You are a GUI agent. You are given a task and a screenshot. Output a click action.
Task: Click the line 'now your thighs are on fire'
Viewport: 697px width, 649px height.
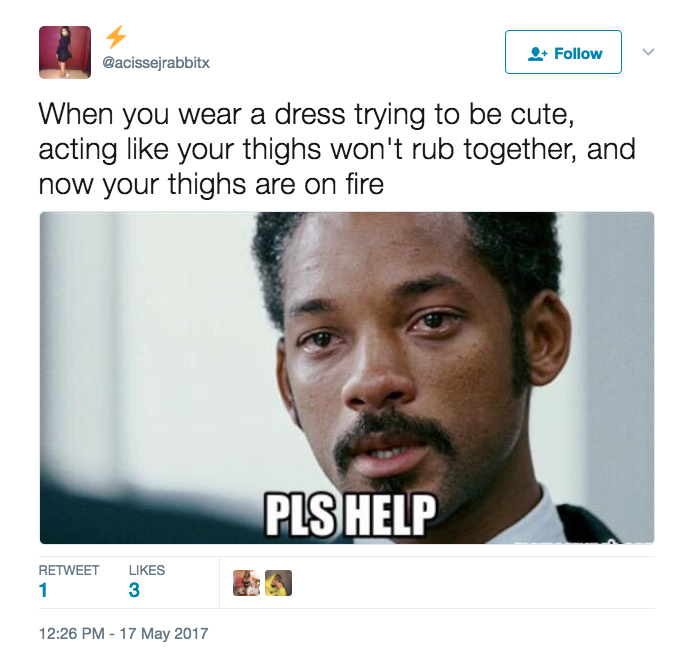click(x=211, y=184)
